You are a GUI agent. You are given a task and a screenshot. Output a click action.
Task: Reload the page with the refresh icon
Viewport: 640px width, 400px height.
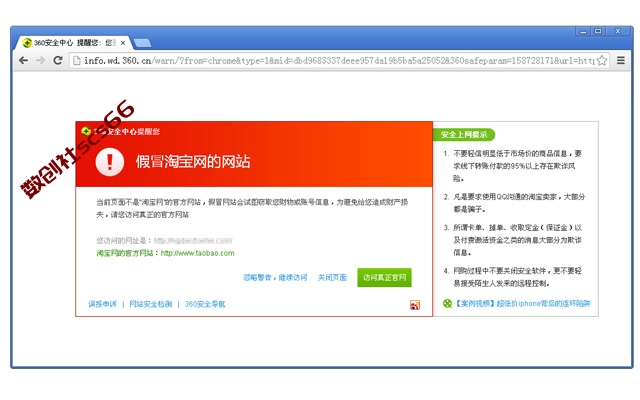[58, 60]
